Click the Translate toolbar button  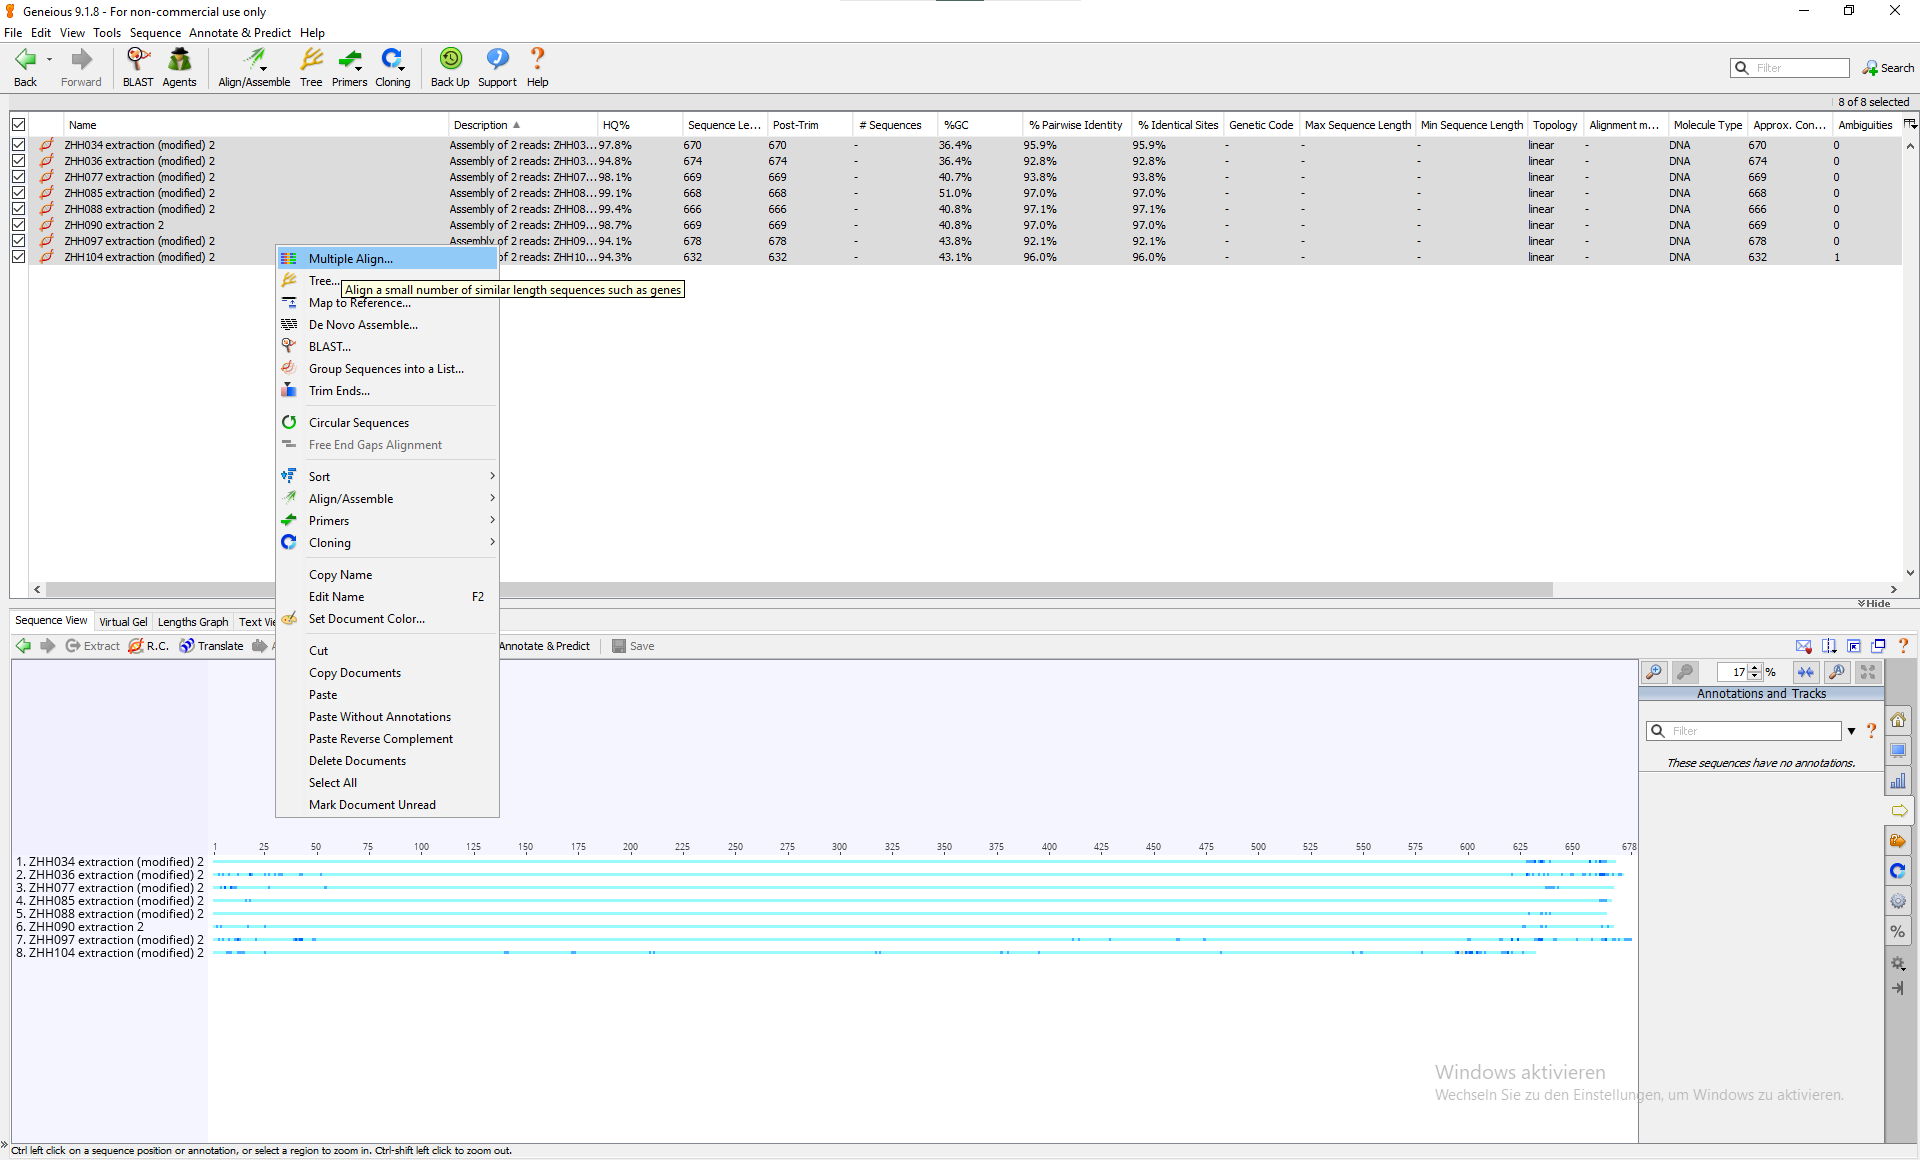211,646
